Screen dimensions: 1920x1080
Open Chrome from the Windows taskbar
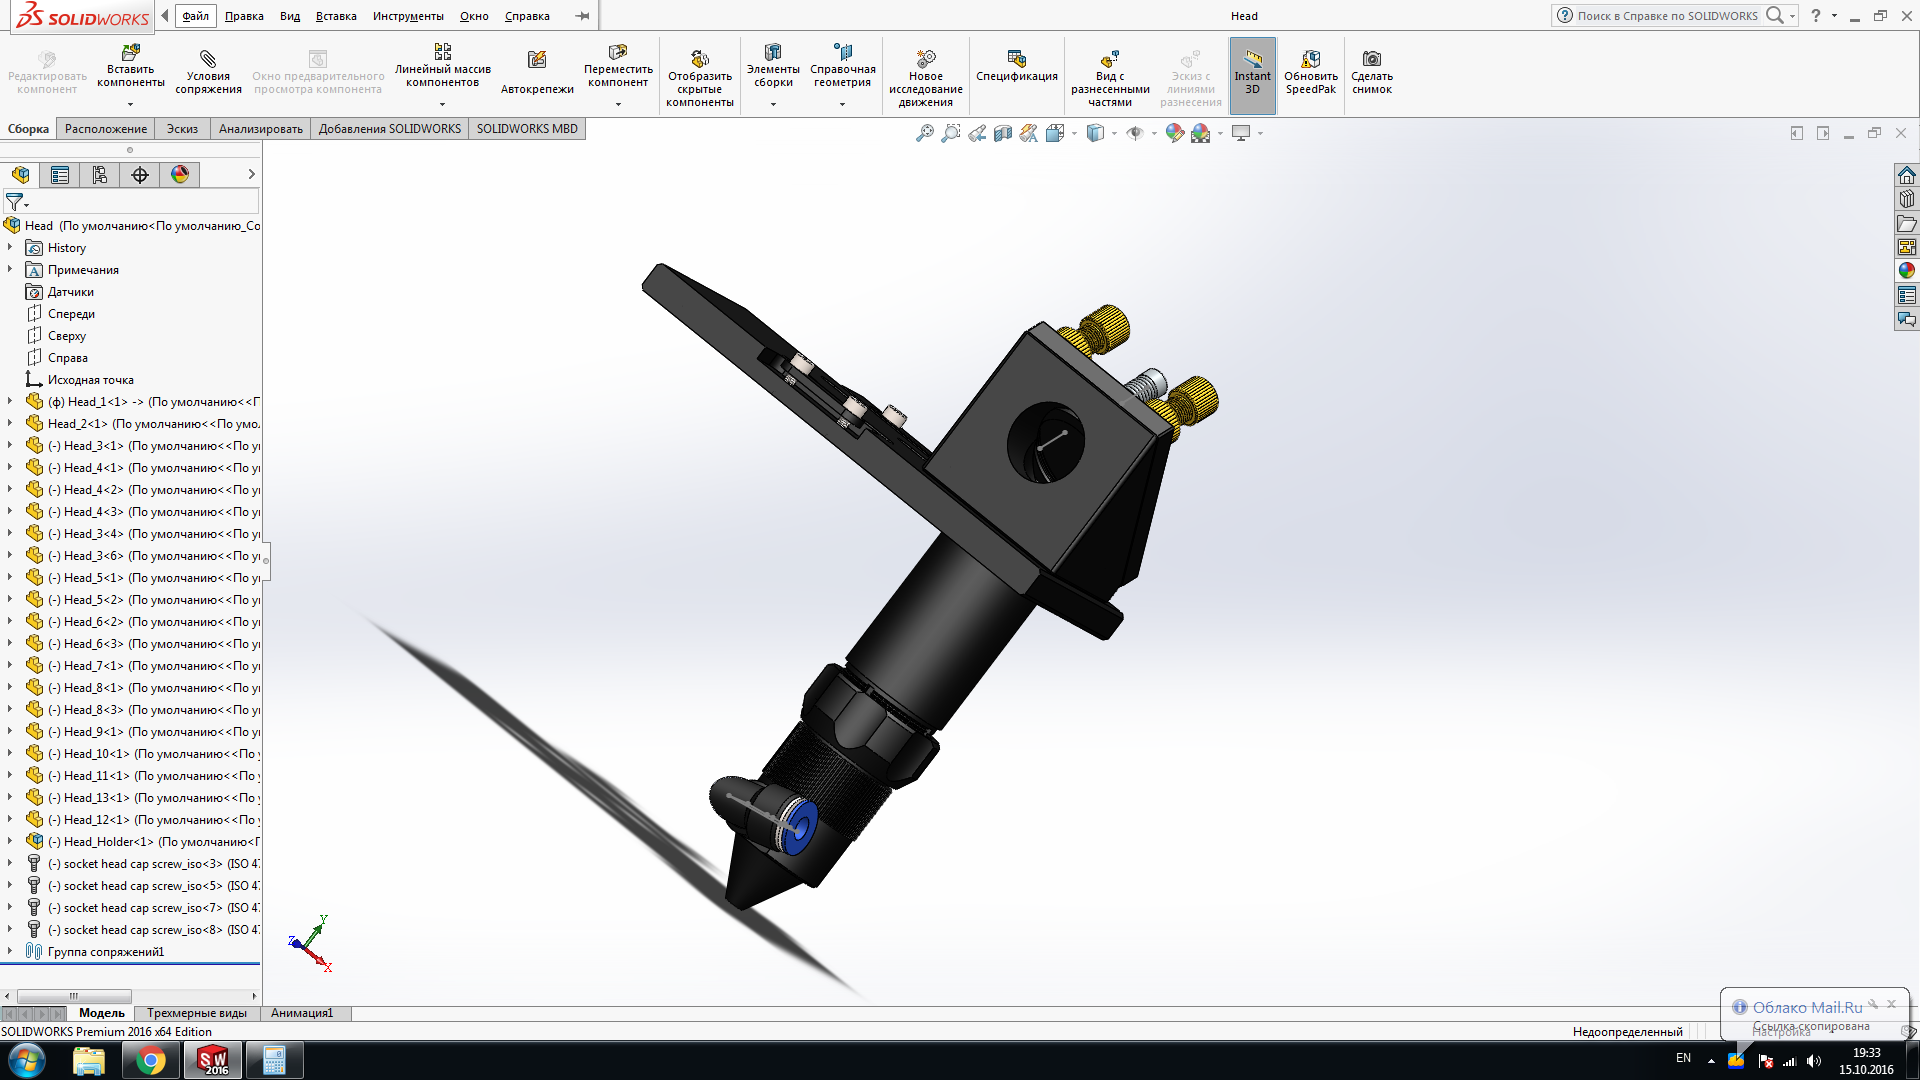(x=151, y=1060)
